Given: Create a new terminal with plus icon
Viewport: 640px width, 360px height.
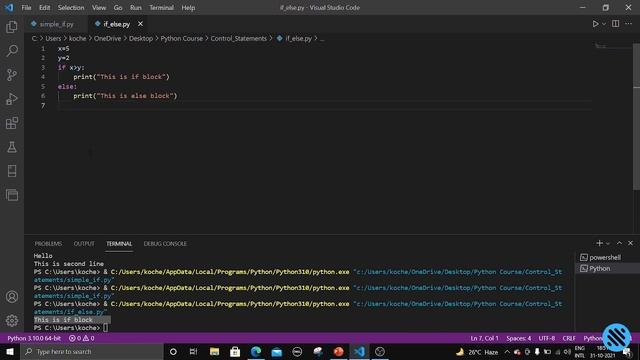Looking at the screenshot, I should 599,243.
